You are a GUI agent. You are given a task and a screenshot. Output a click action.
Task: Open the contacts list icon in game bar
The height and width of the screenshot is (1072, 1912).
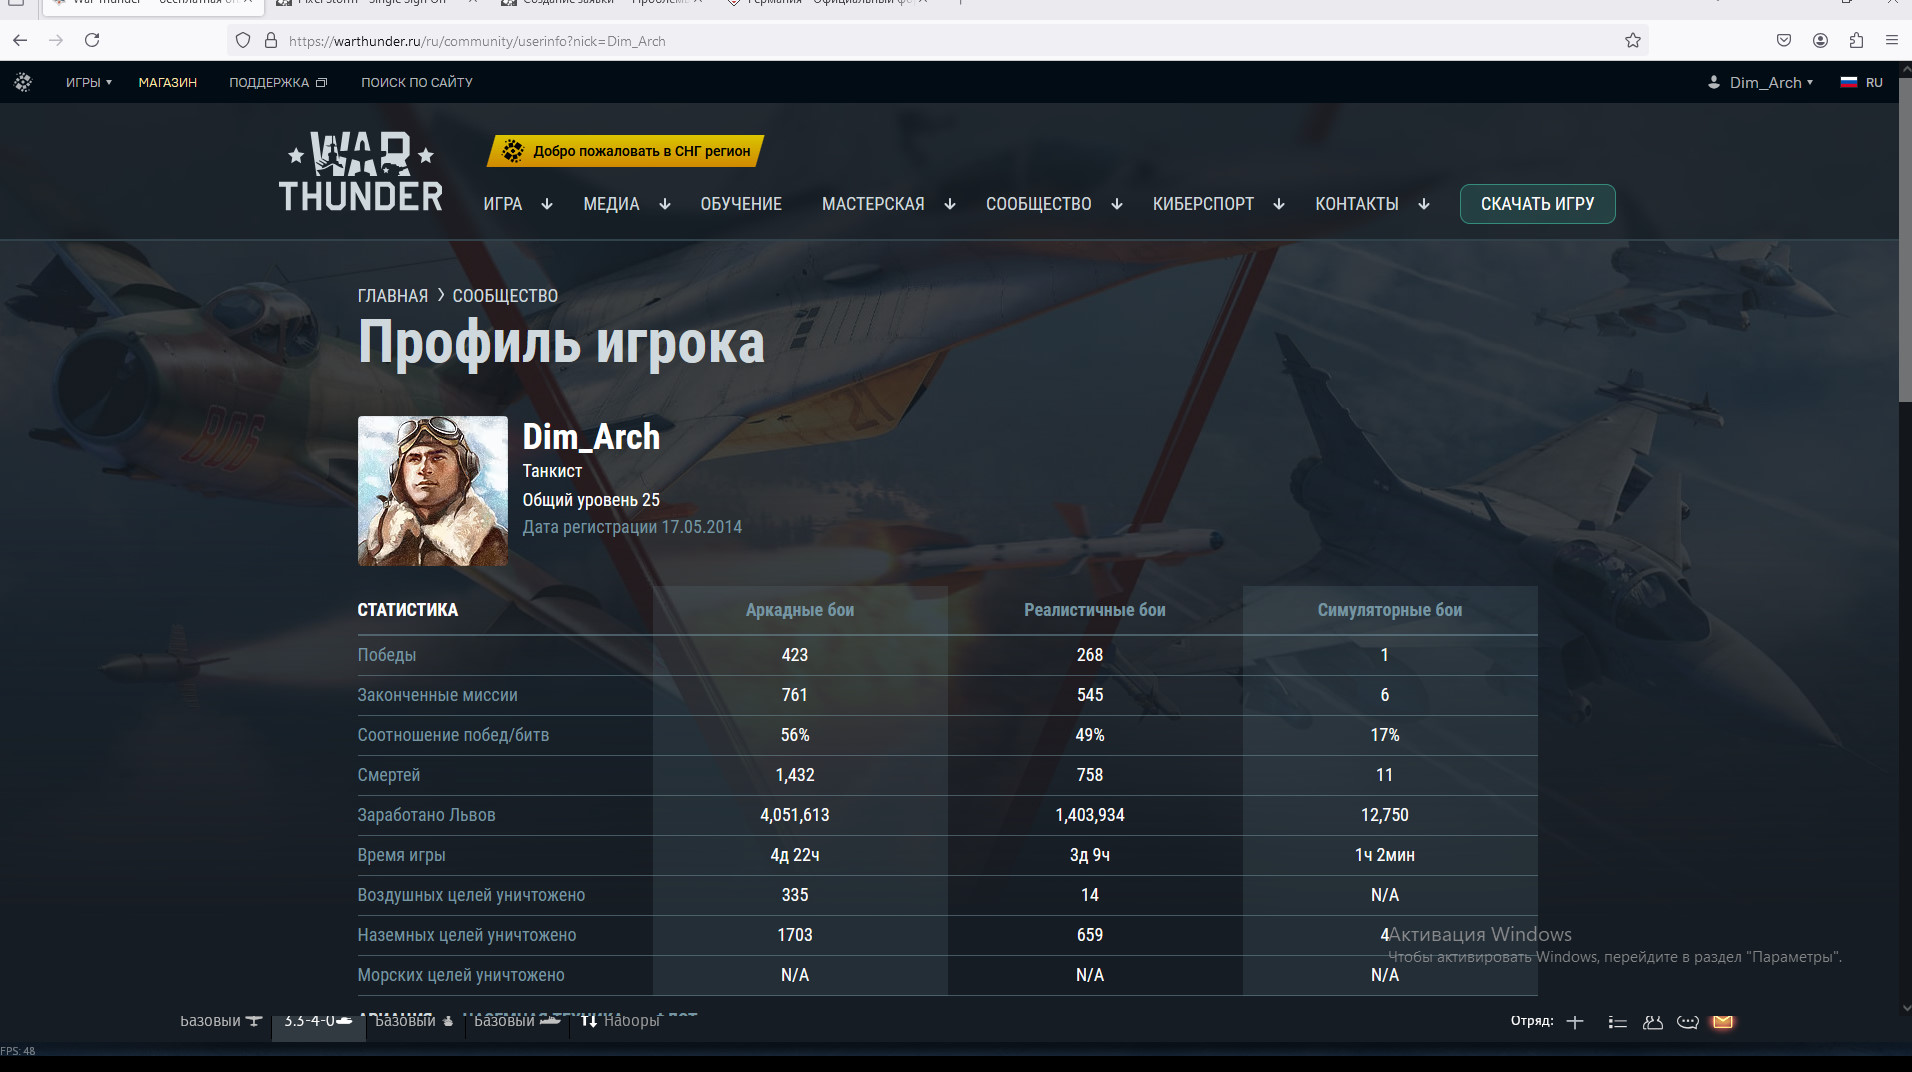[1617, 1022]
